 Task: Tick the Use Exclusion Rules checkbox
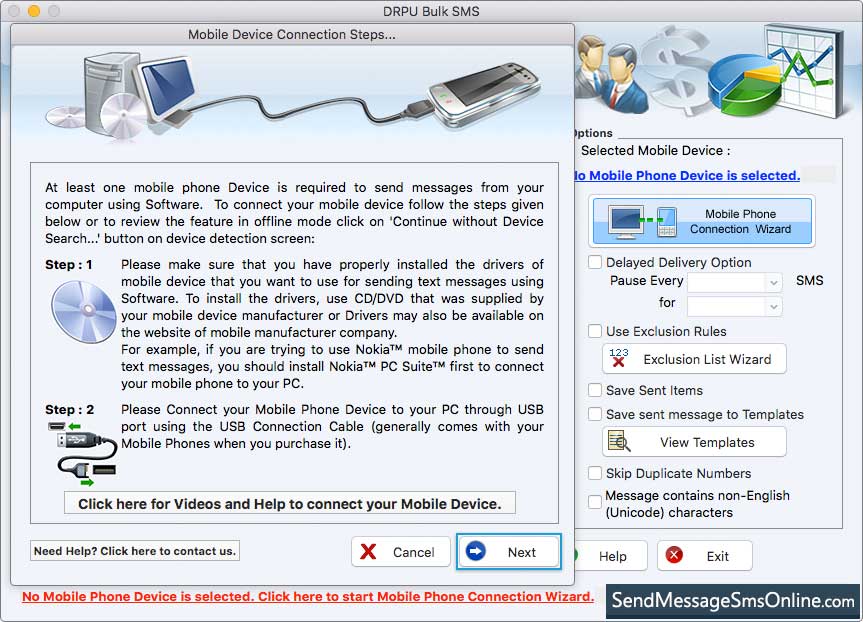[x=595, y=331]
